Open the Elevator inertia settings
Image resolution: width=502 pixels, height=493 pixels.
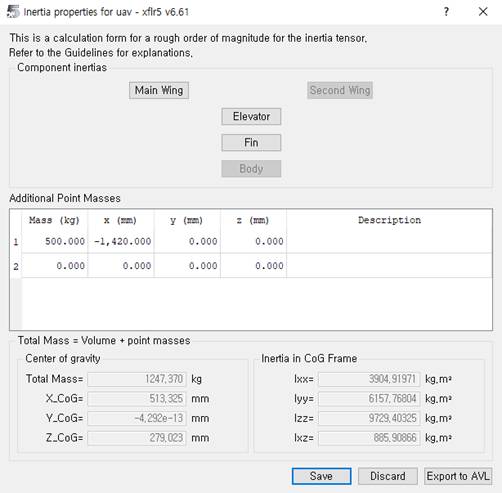point(251,116)
